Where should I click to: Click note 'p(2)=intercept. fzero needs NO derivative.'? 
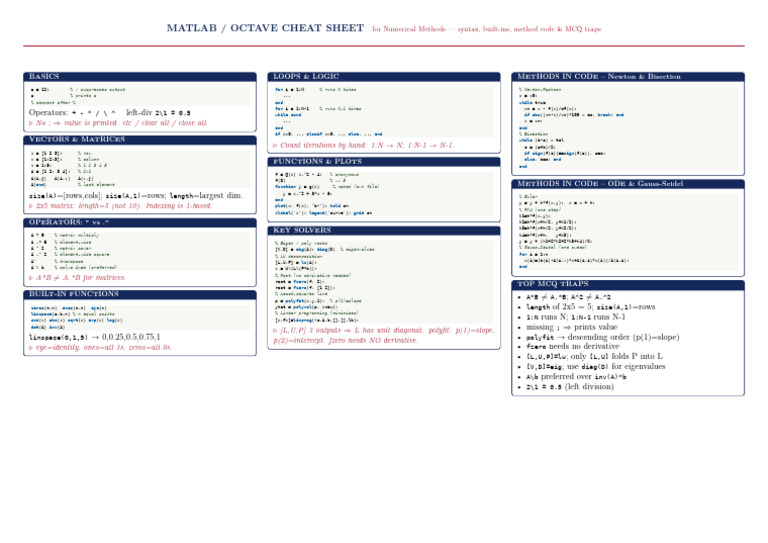point(346,340)
